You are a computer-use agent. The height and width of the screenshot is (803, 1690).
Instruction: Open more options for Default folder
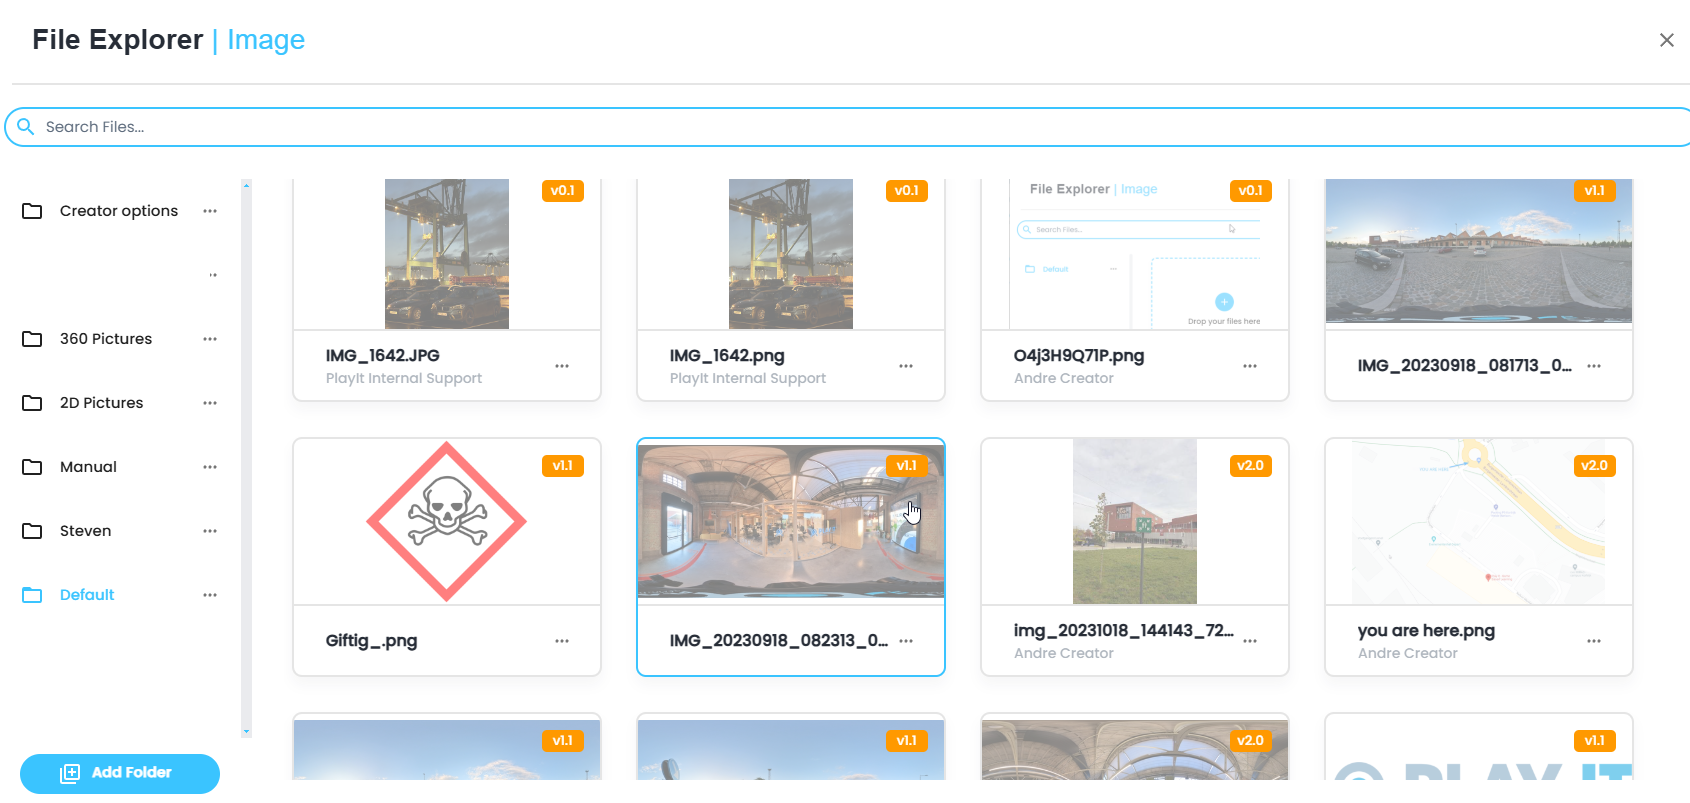(x=210, y=595)
